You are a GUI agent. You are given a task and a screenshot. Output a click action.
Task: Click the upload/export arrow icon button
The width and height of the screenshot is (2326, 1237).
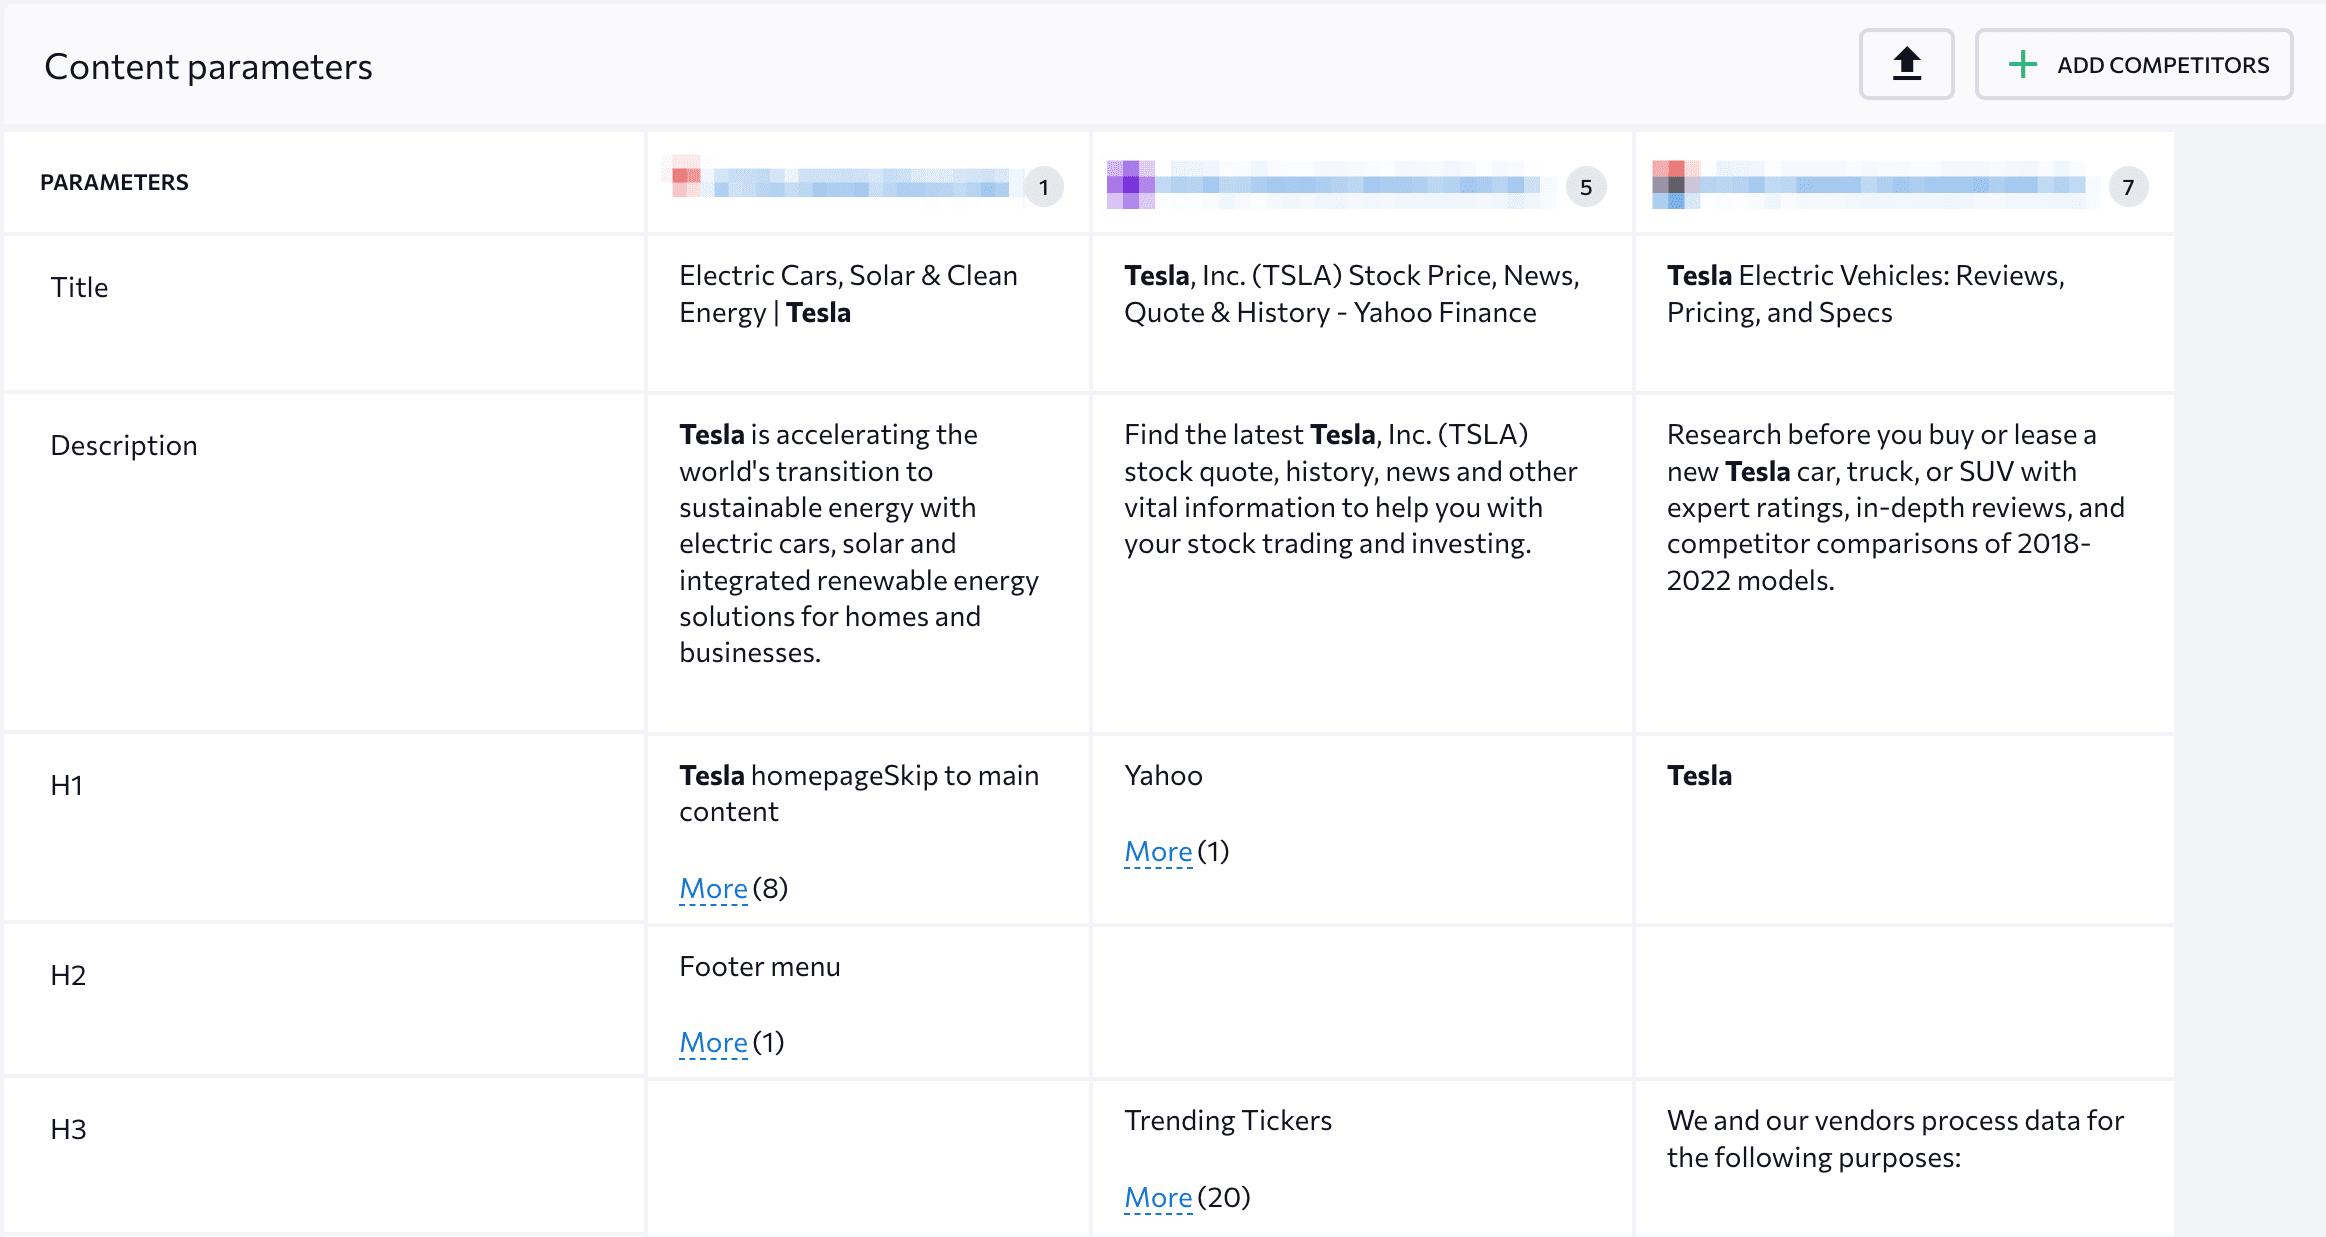click(x=1906, y=65)
